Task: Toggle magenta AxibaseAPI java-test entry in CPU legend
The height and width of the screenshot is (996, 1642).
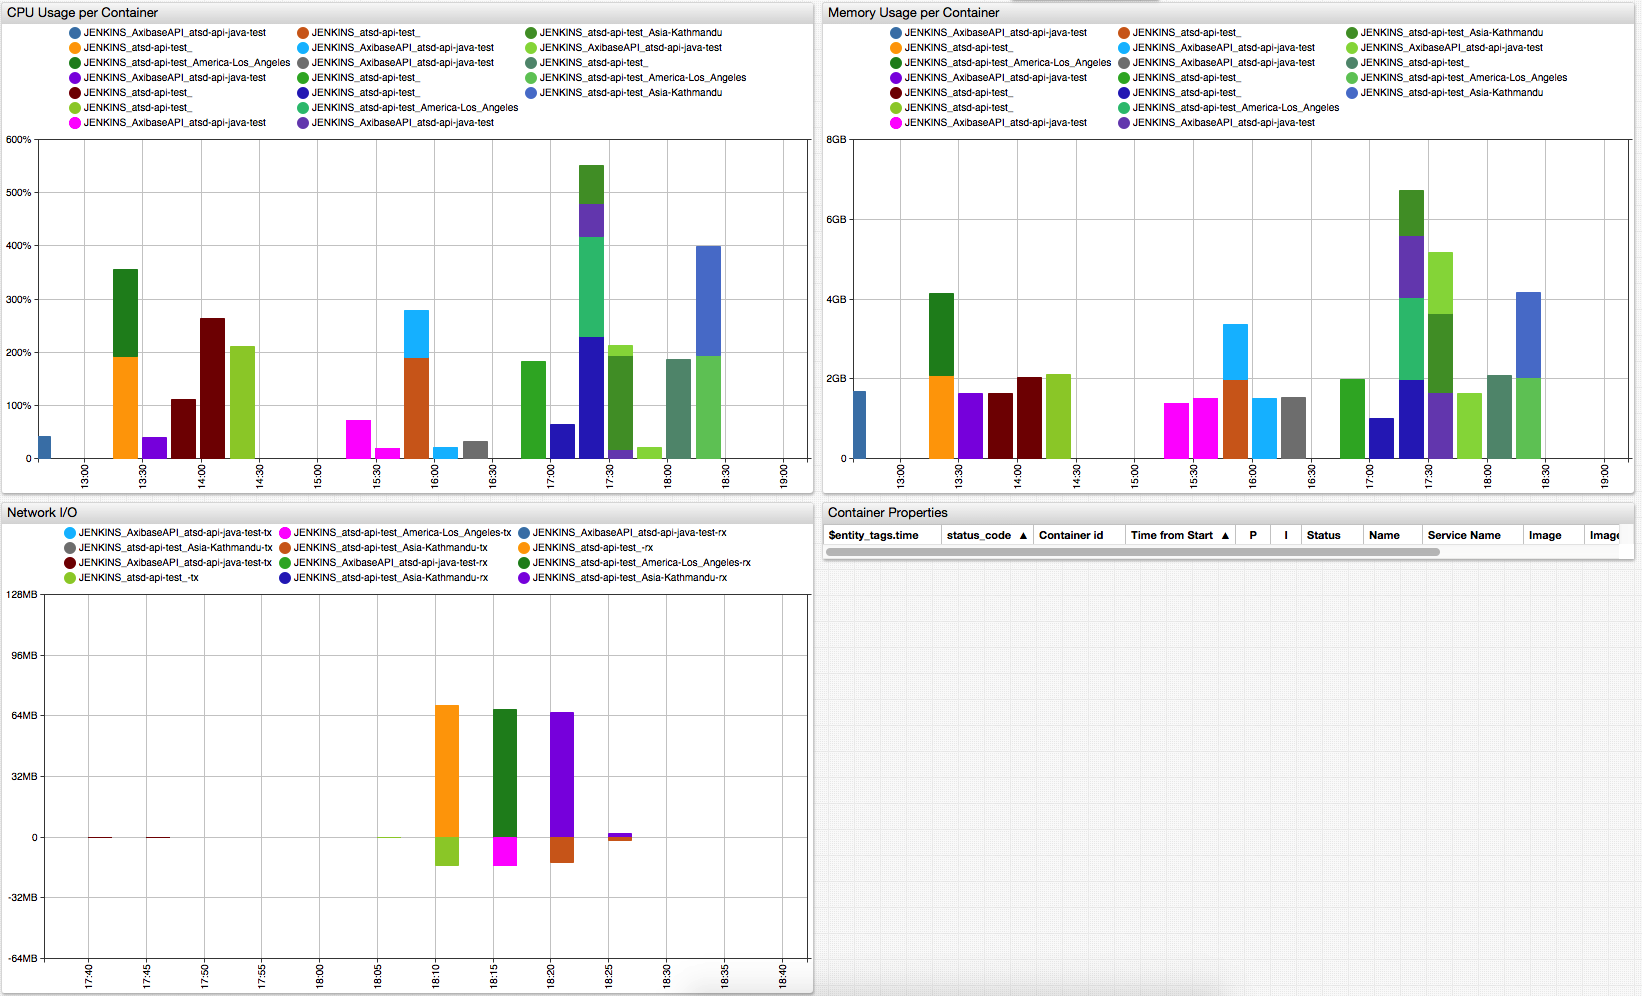Action: click(x=167, y=123)
